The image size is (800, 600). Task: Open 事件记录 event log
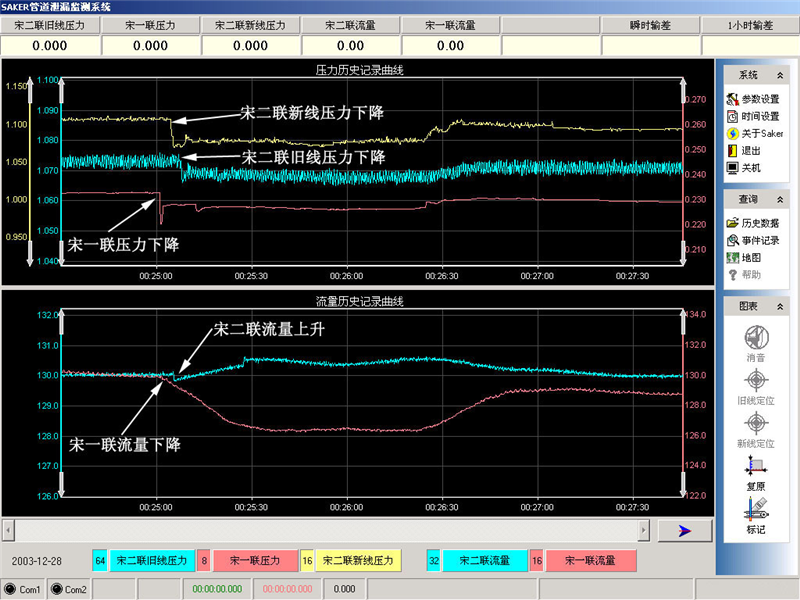(x=759, y=240)
